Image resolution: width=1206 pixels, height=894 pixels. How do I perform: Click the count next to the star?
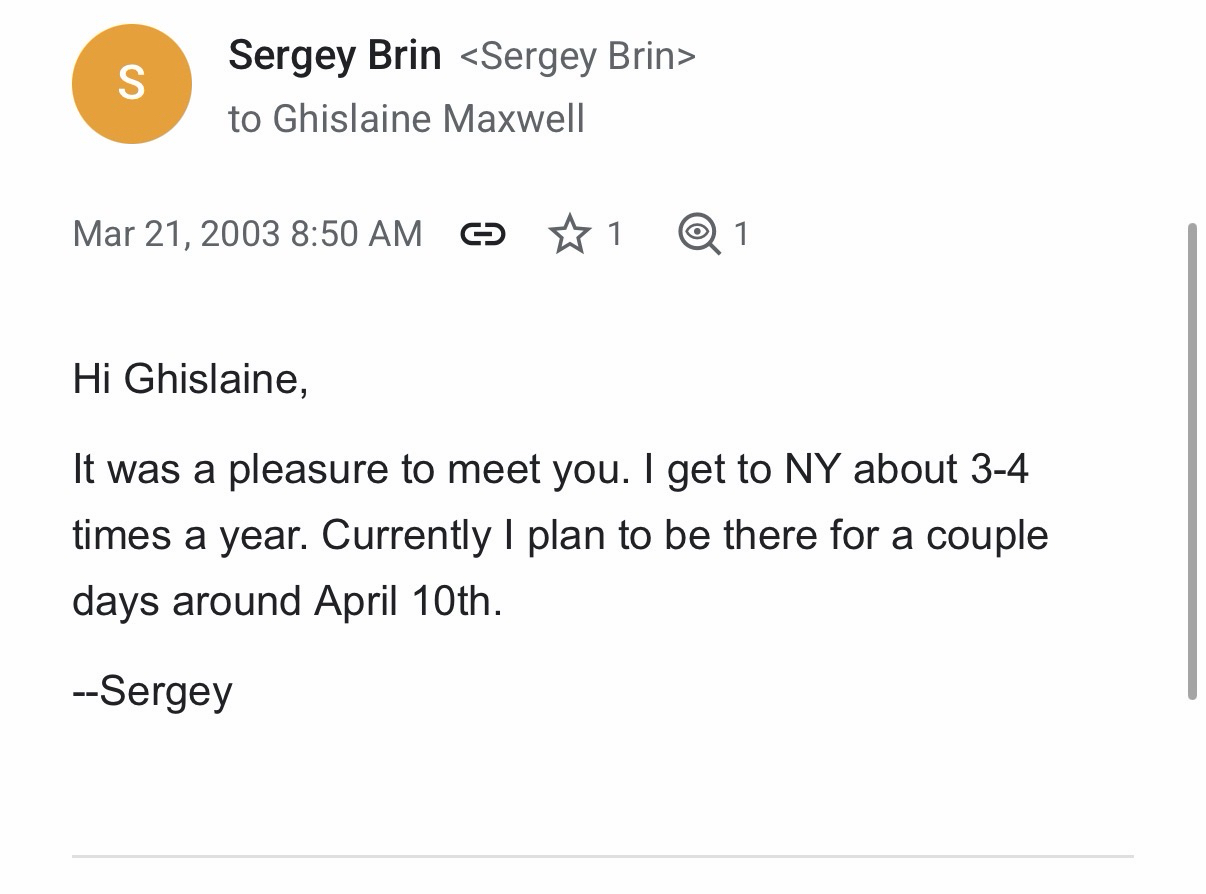click(614, 234)
